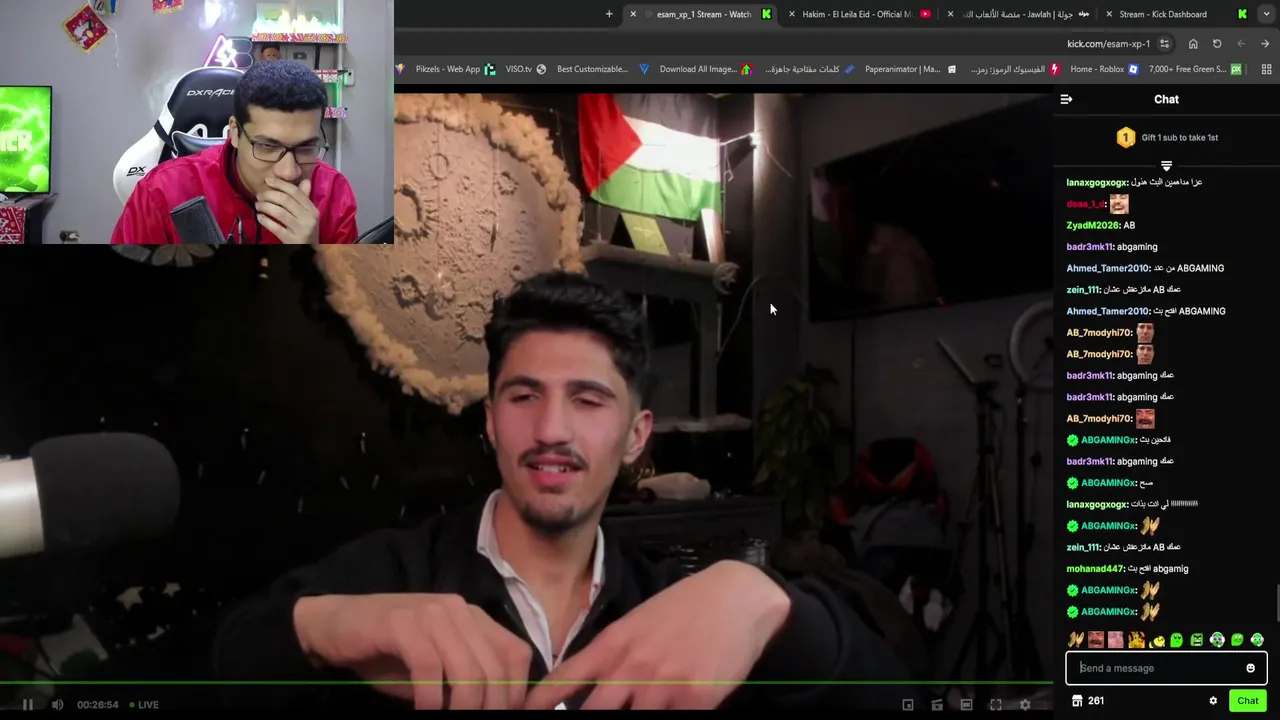Enable picture-in-picture mini player

(908, 704)
